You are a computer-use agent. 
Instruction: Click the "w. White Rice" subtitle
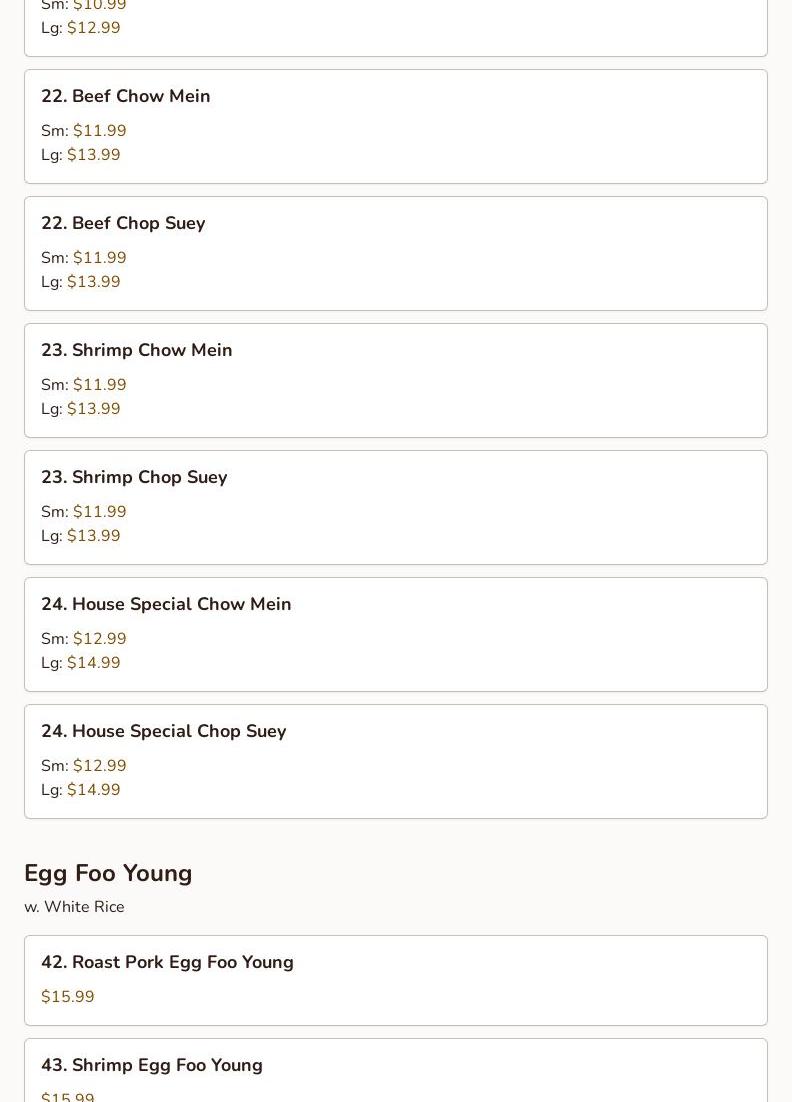click(x=74, y=907)
